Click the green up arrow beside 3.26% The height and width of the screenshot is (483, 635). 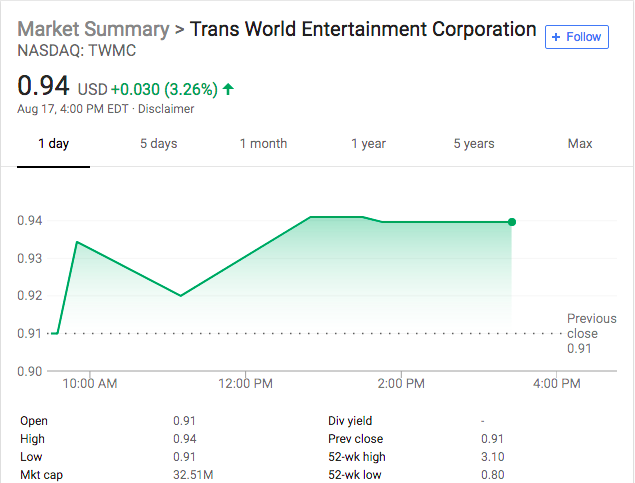tap(228, 89)
